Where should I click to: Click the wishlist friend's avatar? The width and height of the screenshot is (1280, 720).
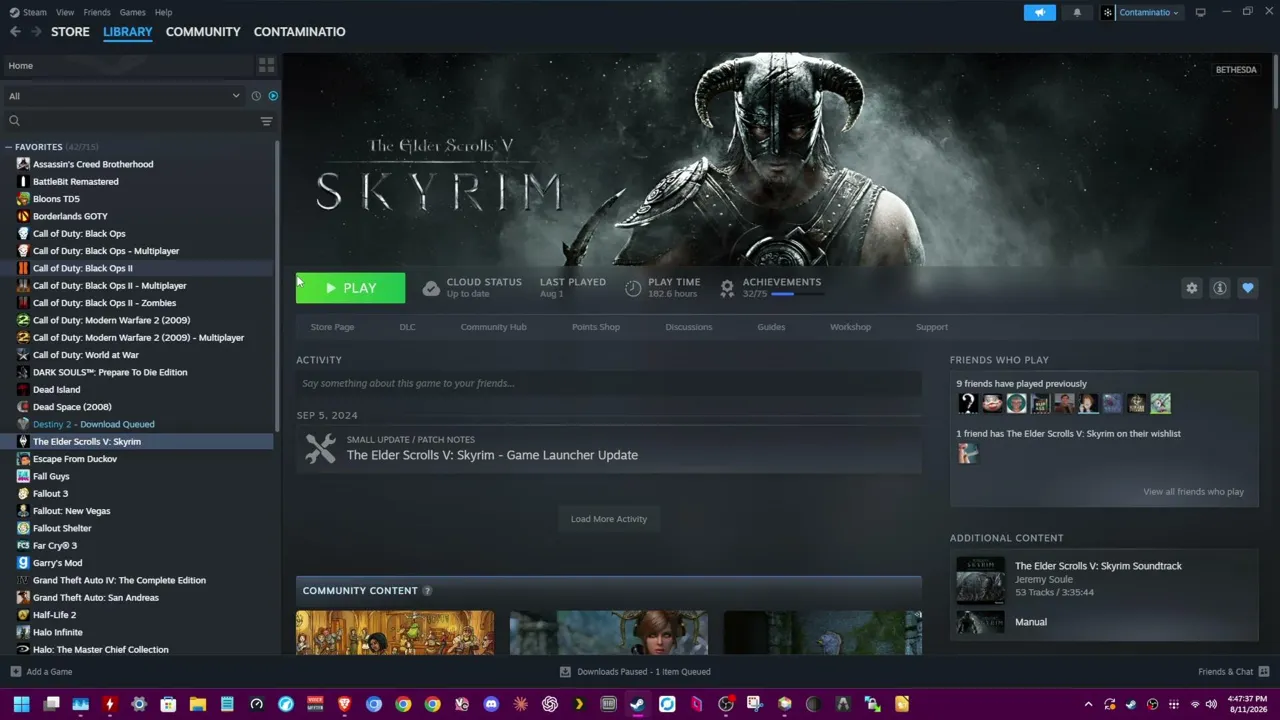967,453
